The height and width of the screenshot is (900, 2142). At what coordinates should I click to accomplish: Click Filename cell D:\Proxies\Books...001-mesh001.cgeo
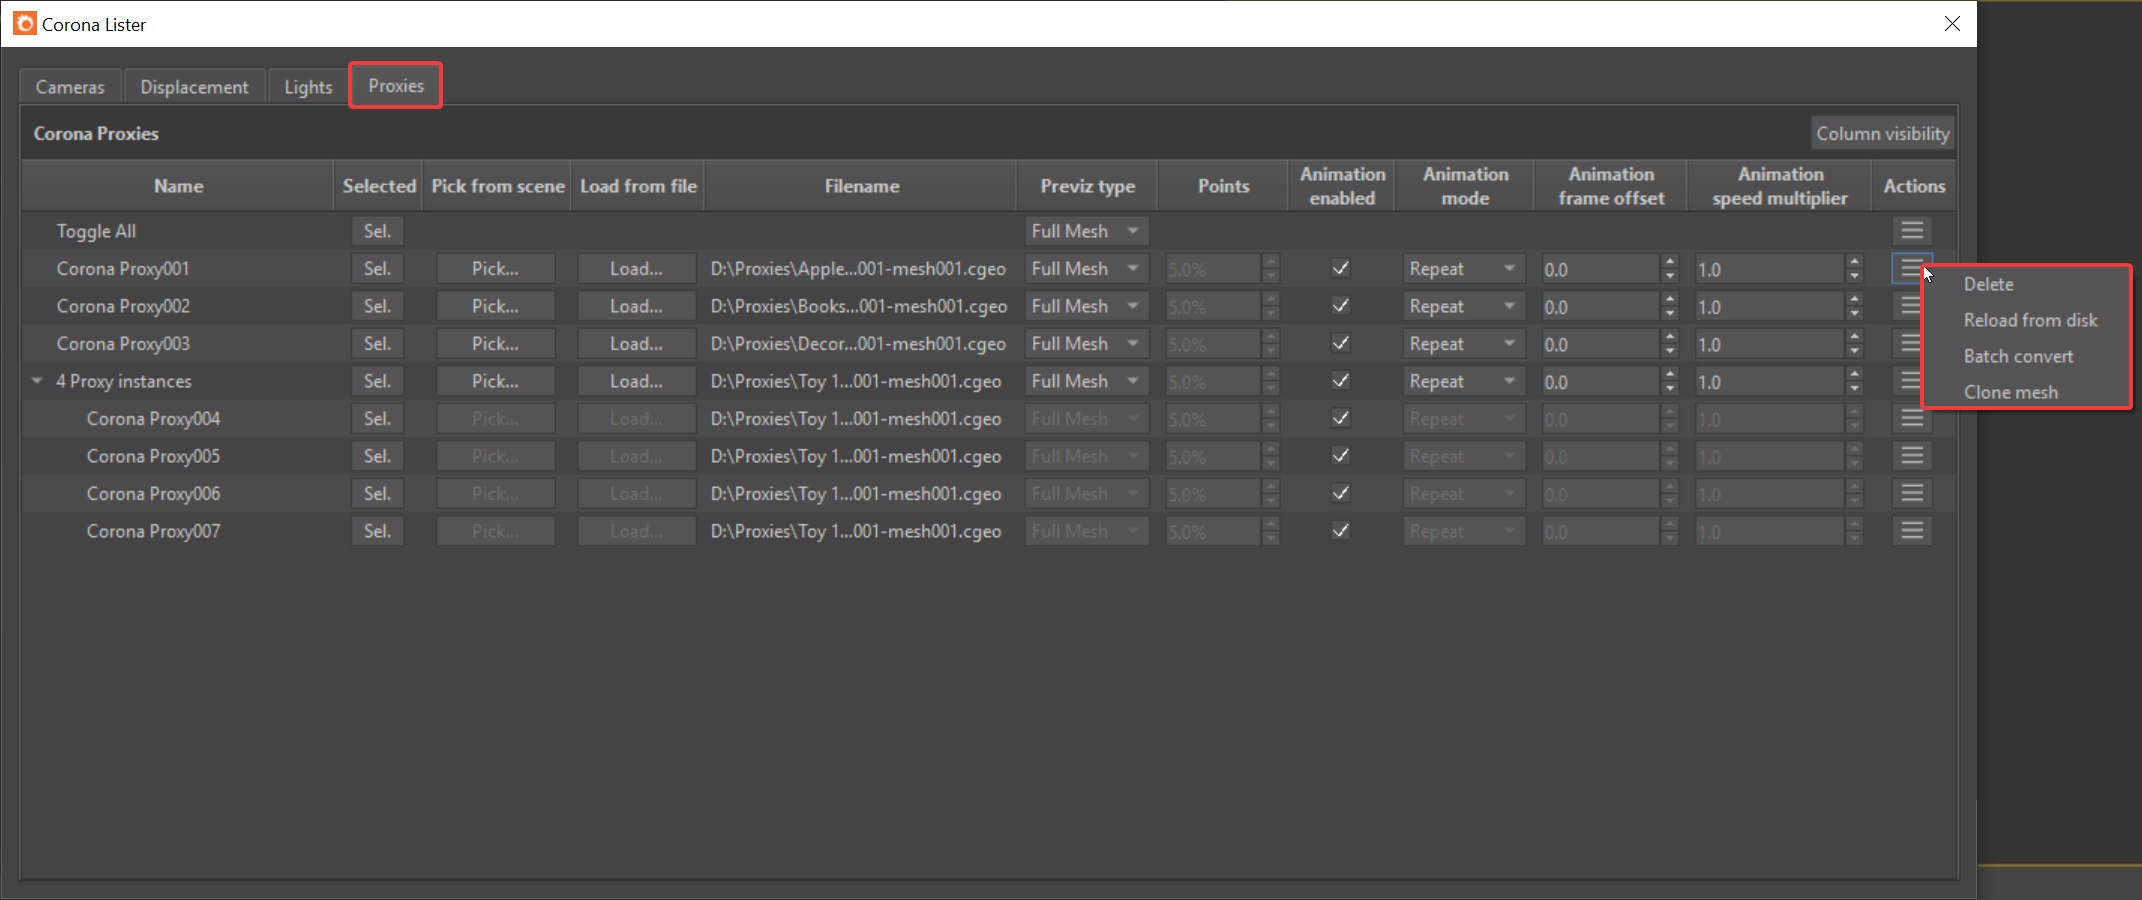(x=858, y=306)
